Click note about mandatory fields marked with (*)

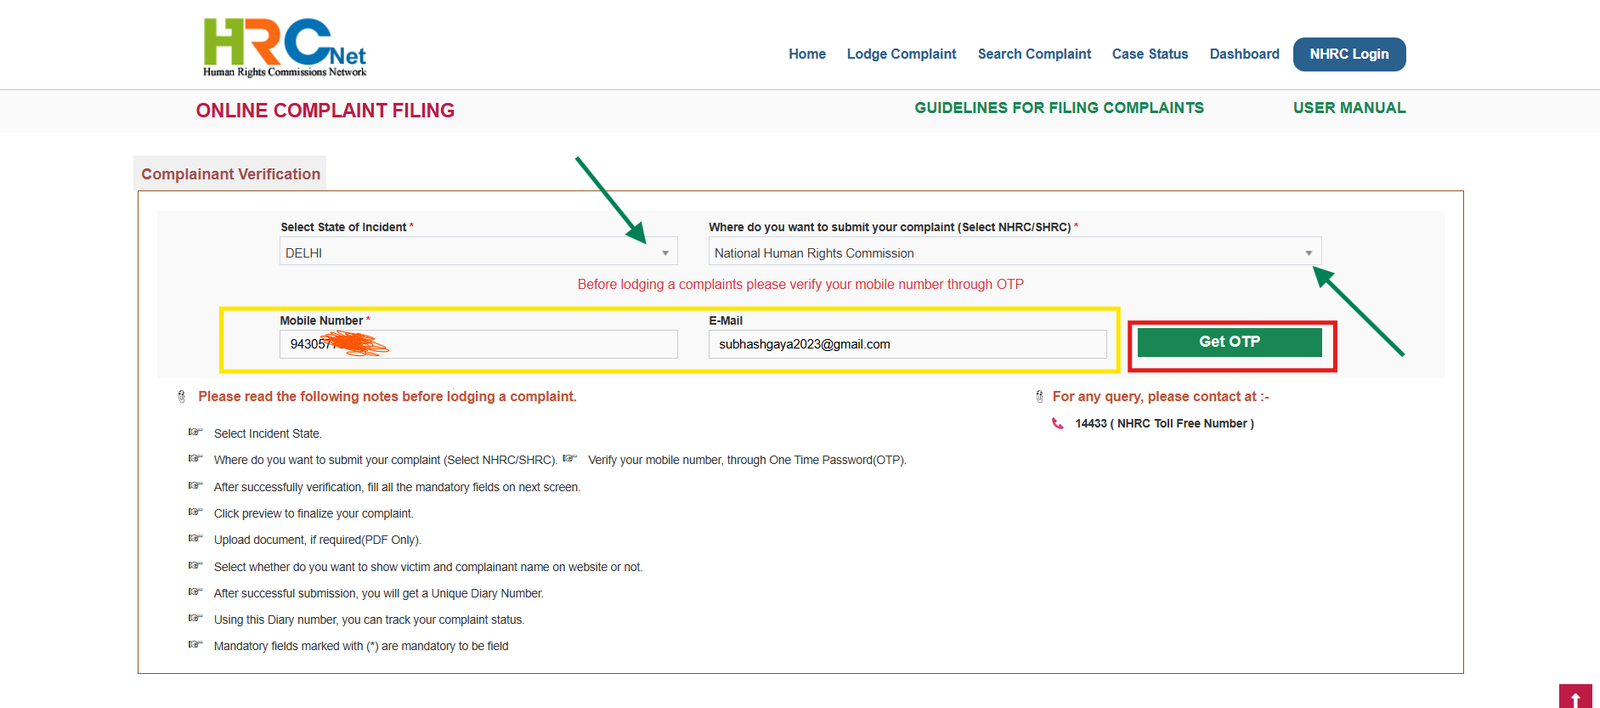[x=361, y=647]
